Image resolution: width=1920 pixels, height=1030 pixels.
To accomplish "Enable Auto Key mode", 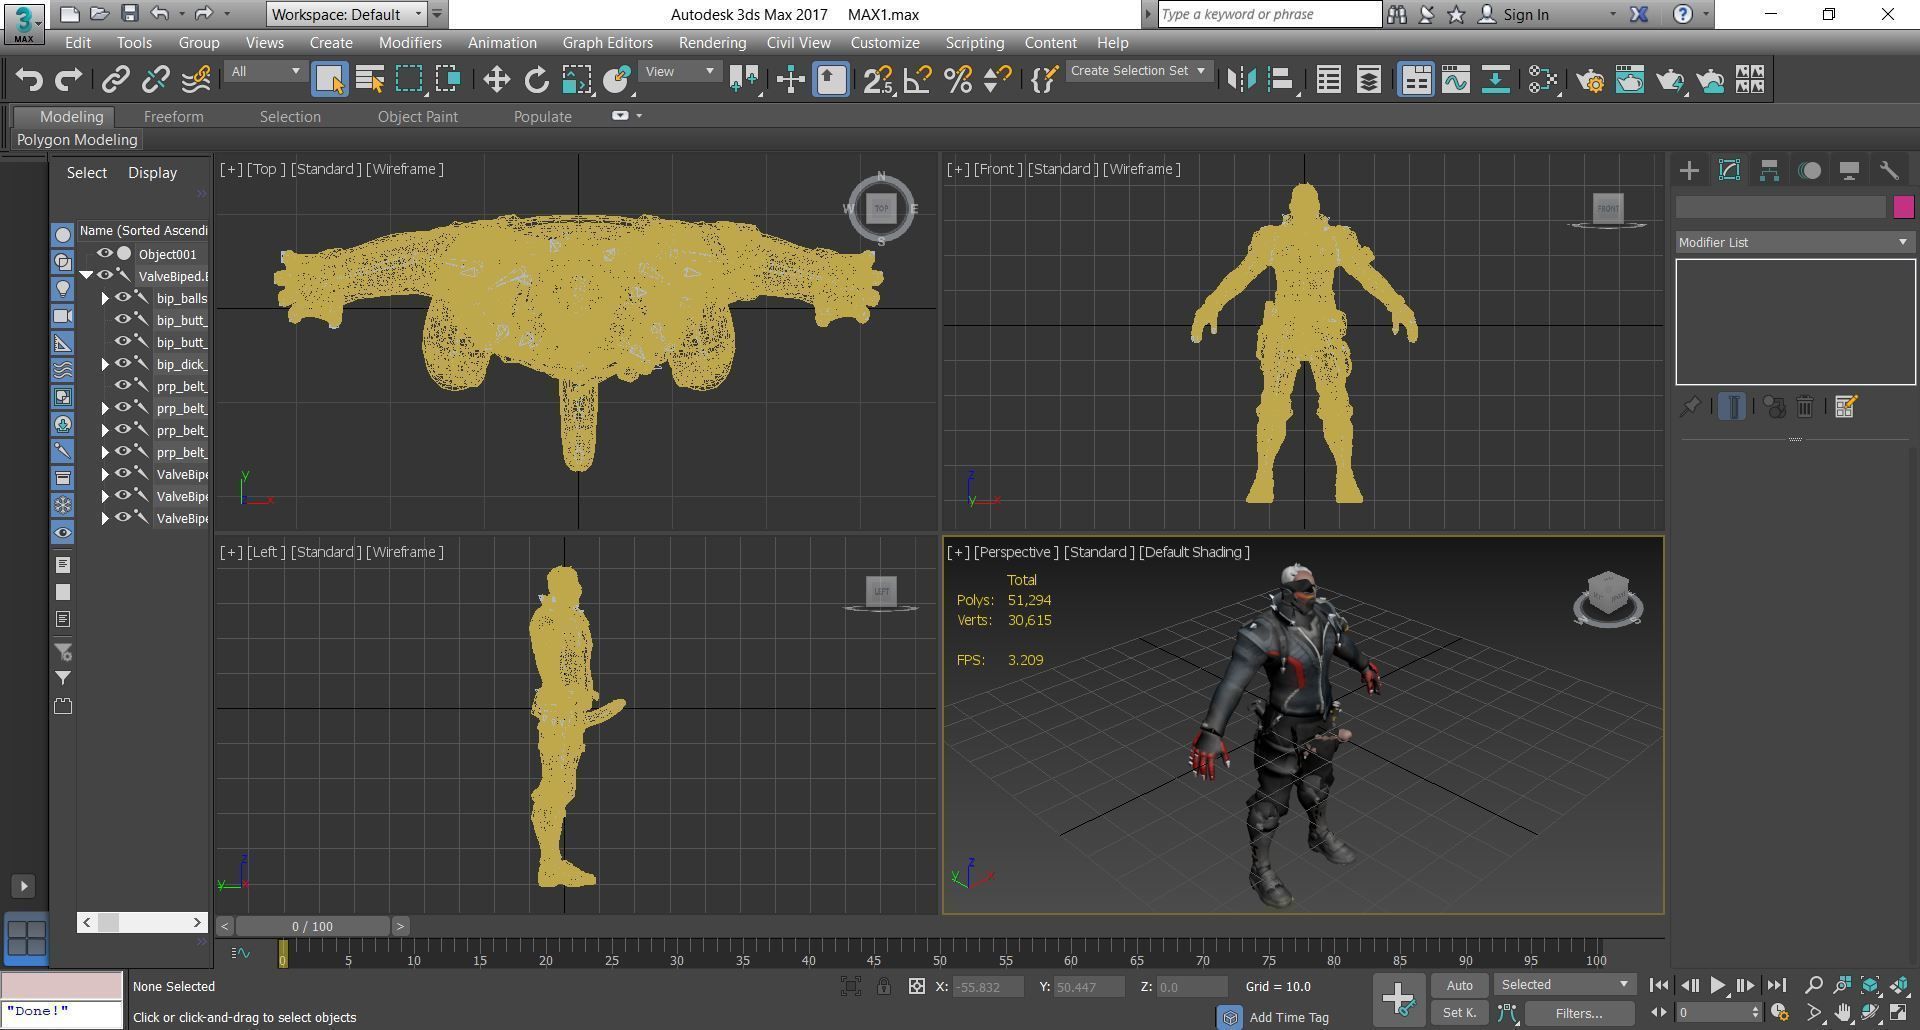I will point(1459,985).
